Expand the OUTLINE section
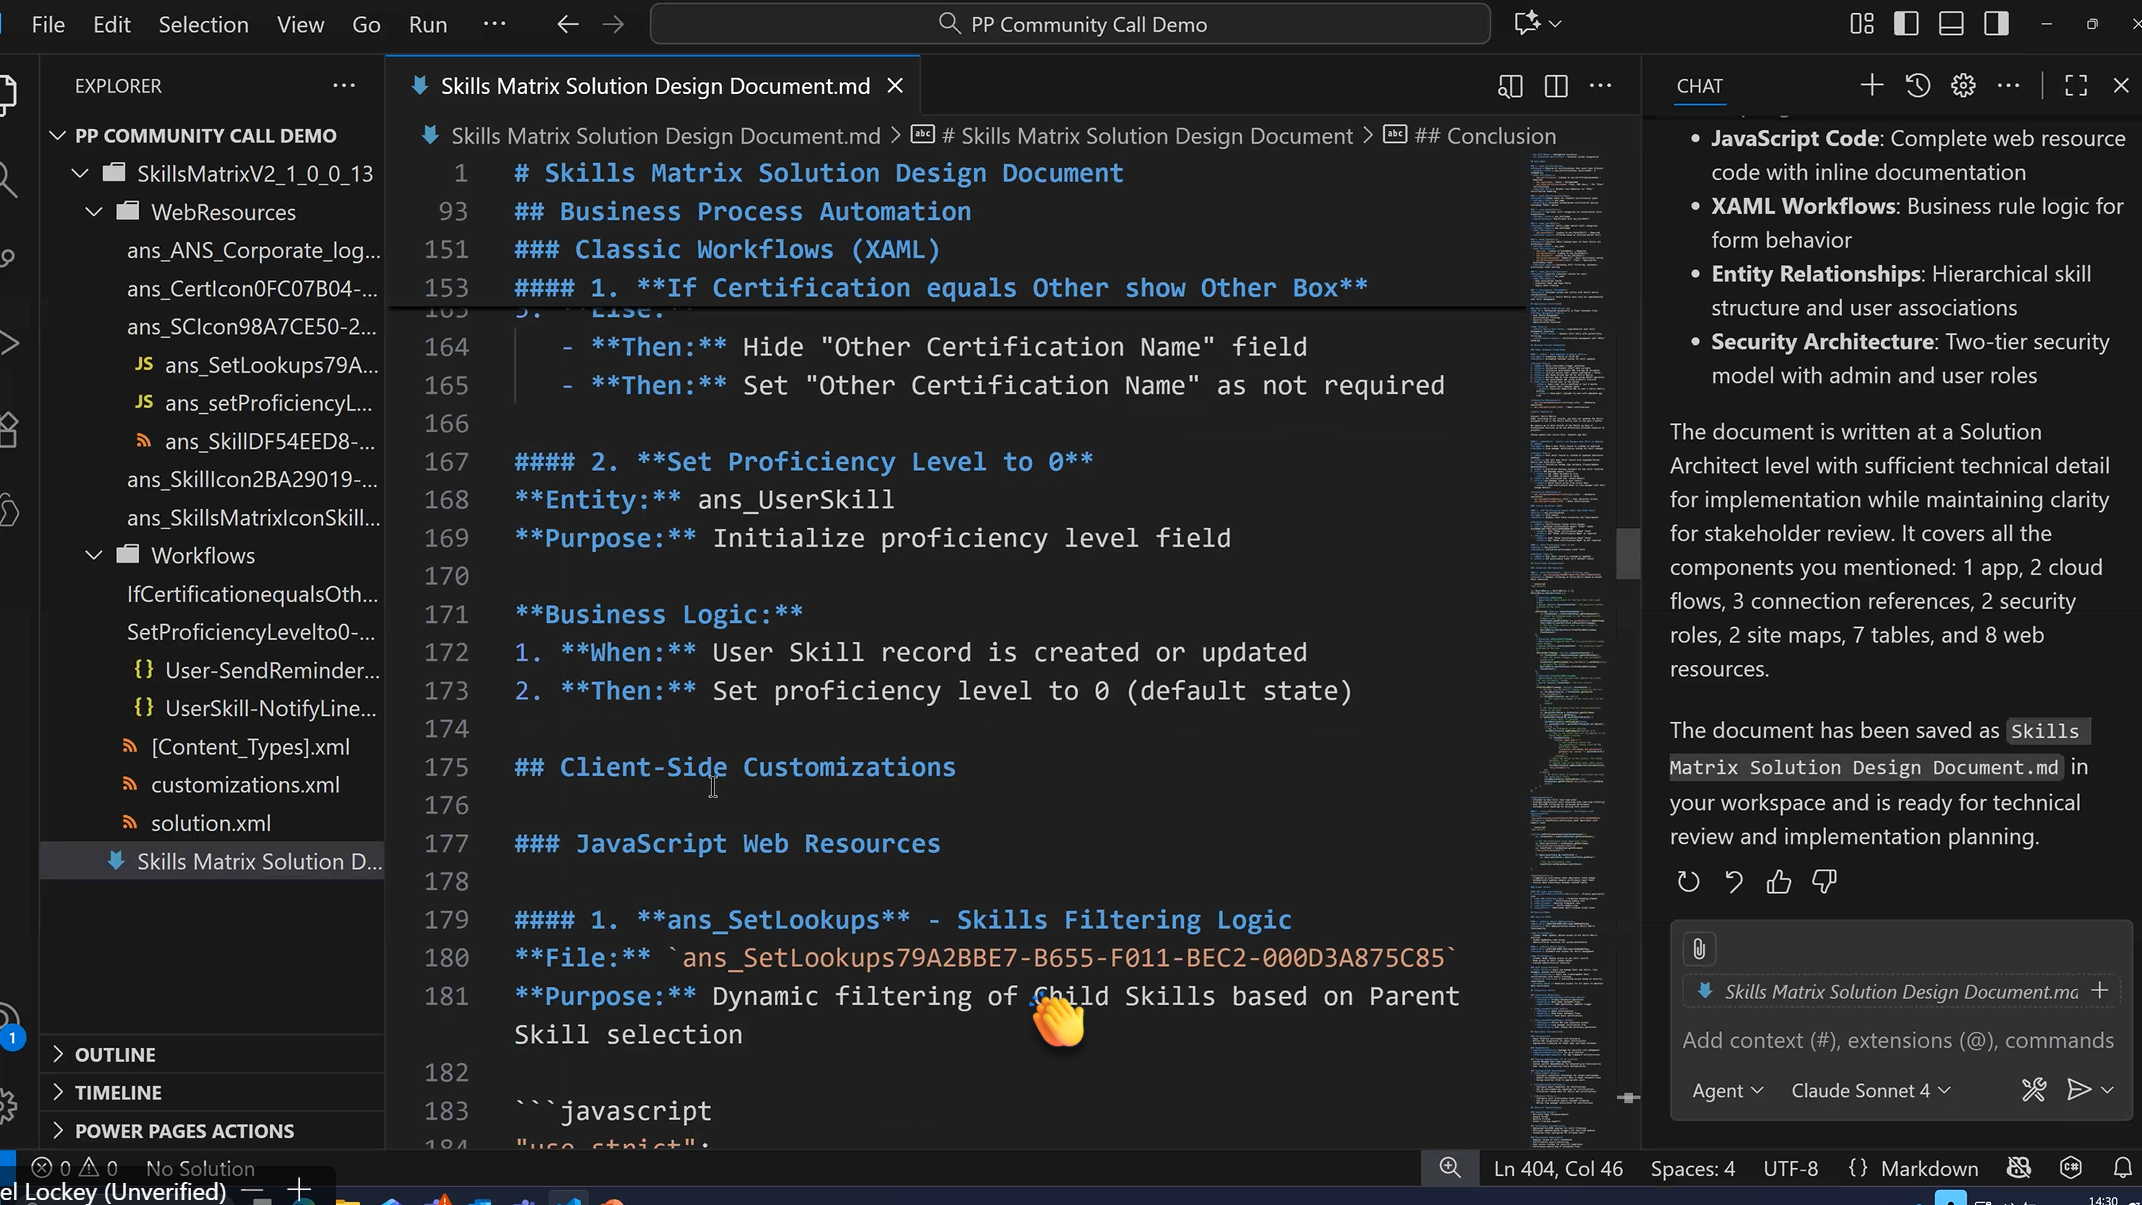This screenshot has height=1205, width=2142. point(114,1054)
